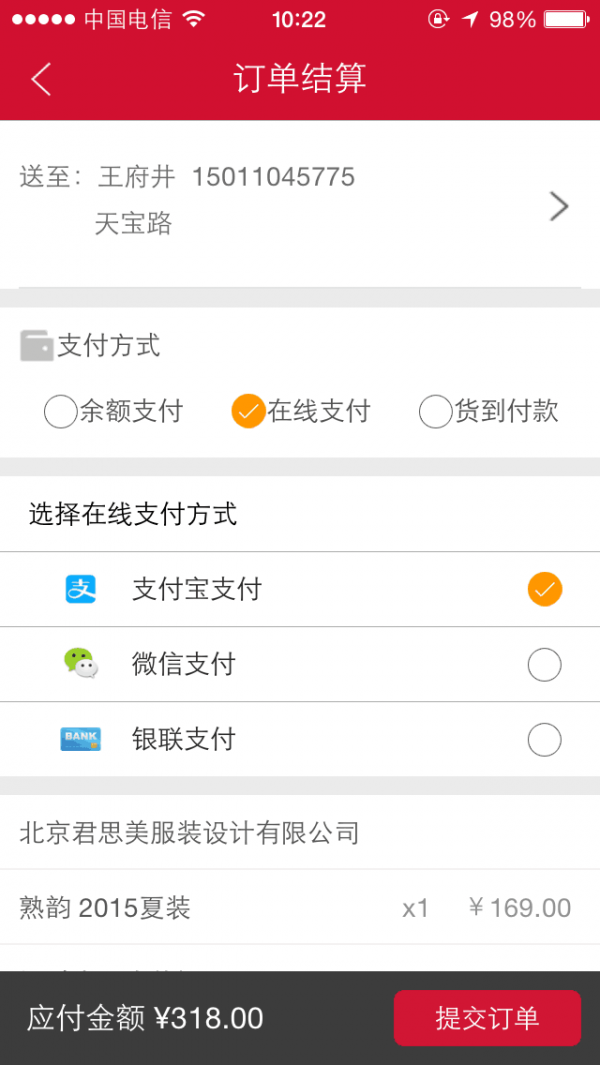Viewport: 600px width, 1065px height.
Task: Click the wallet icon beside 支付方式
Action: click(x=36, y=346)
